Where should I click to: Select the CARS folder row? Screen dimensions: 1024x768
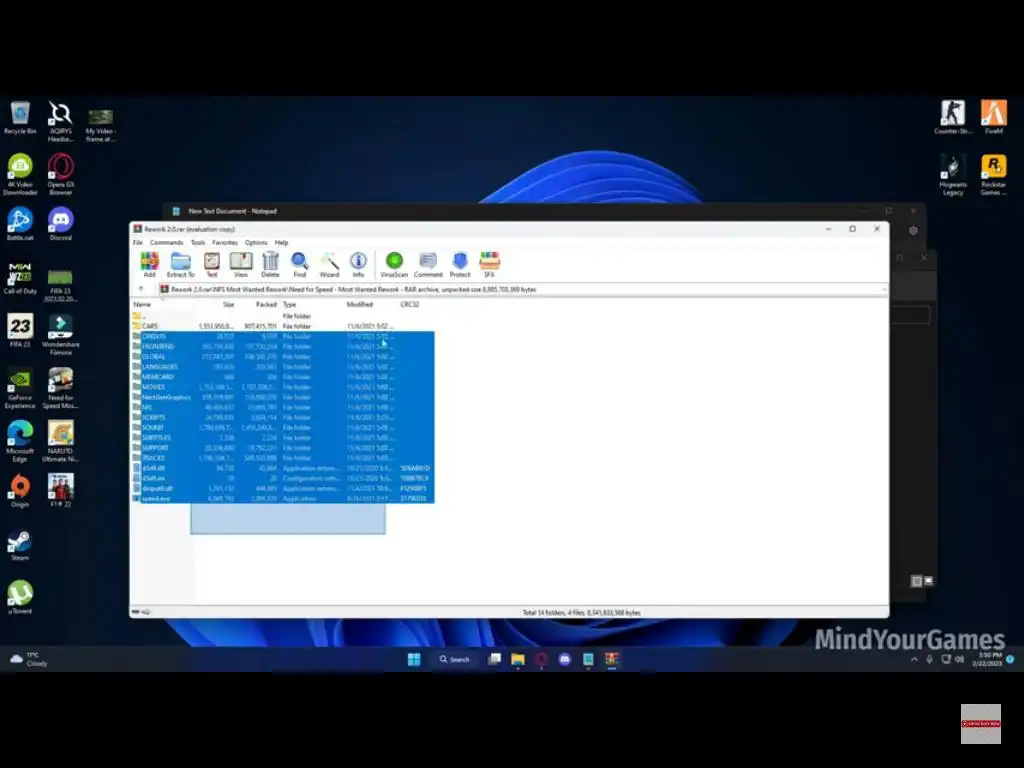[x=283, y=326]
